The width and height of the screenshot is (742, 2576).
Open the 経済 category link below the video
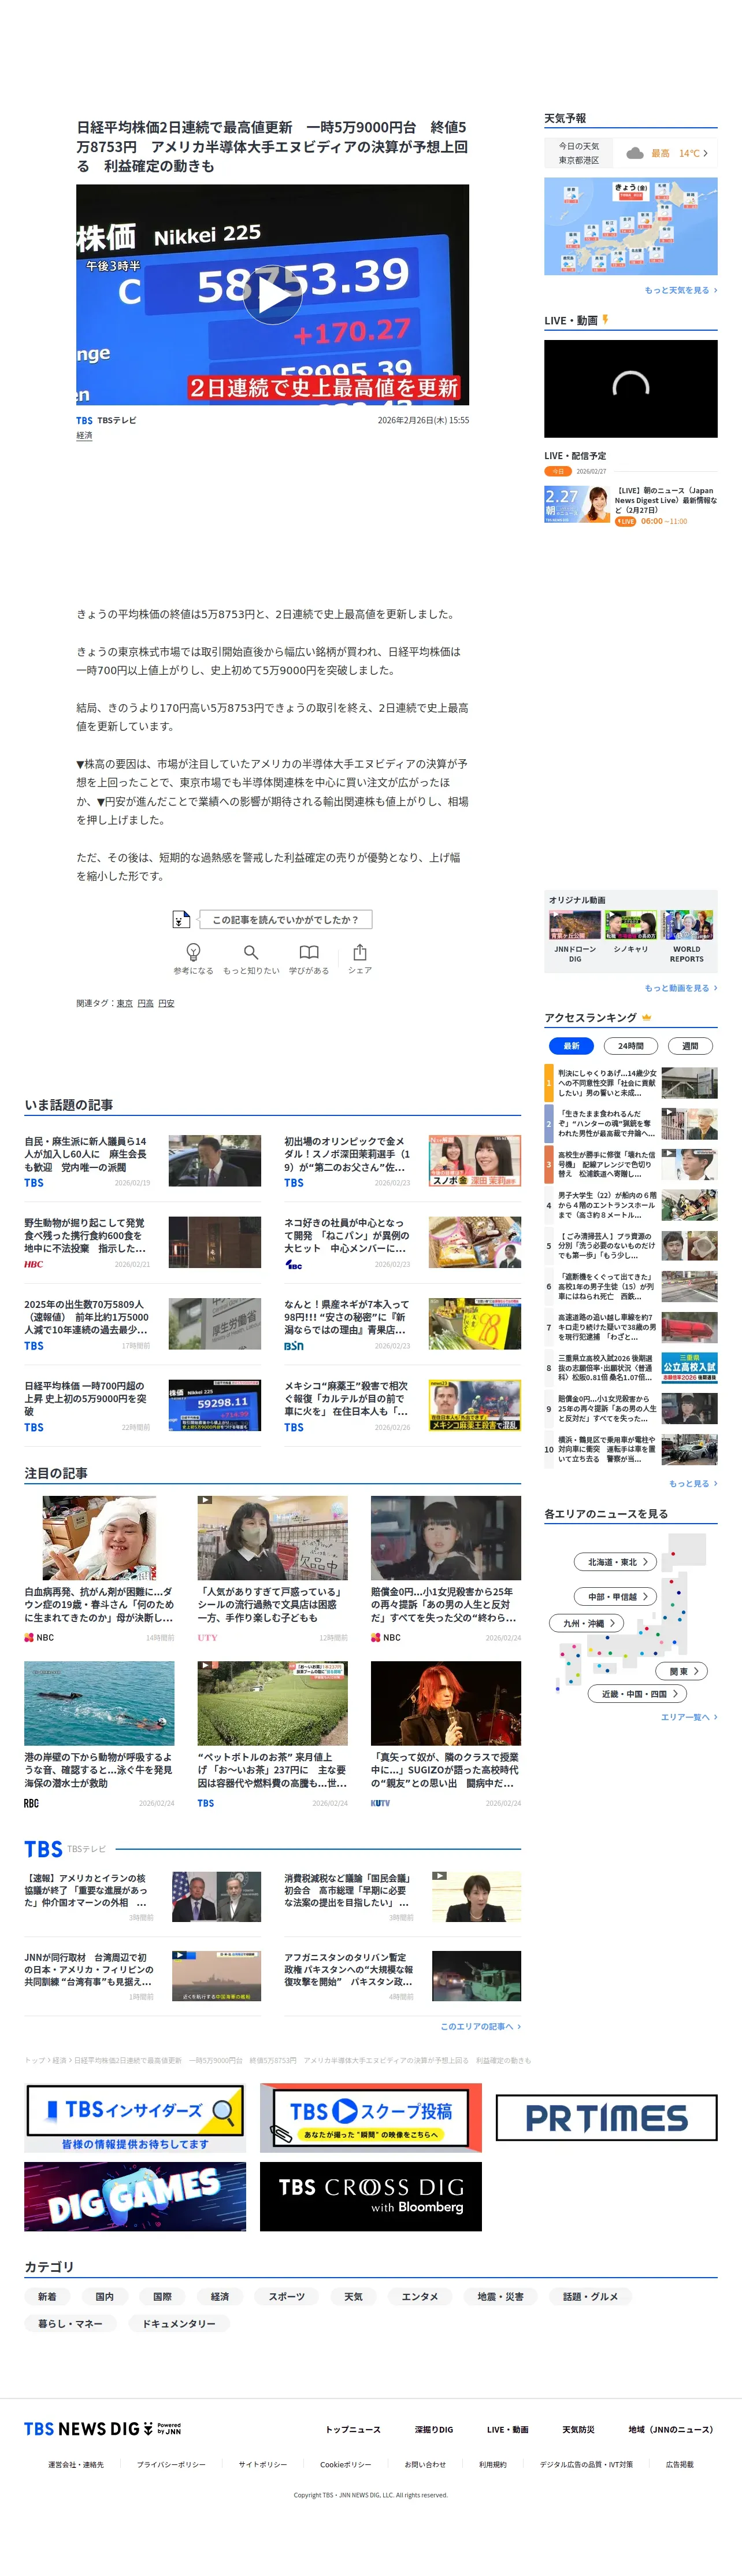point(84,436)
